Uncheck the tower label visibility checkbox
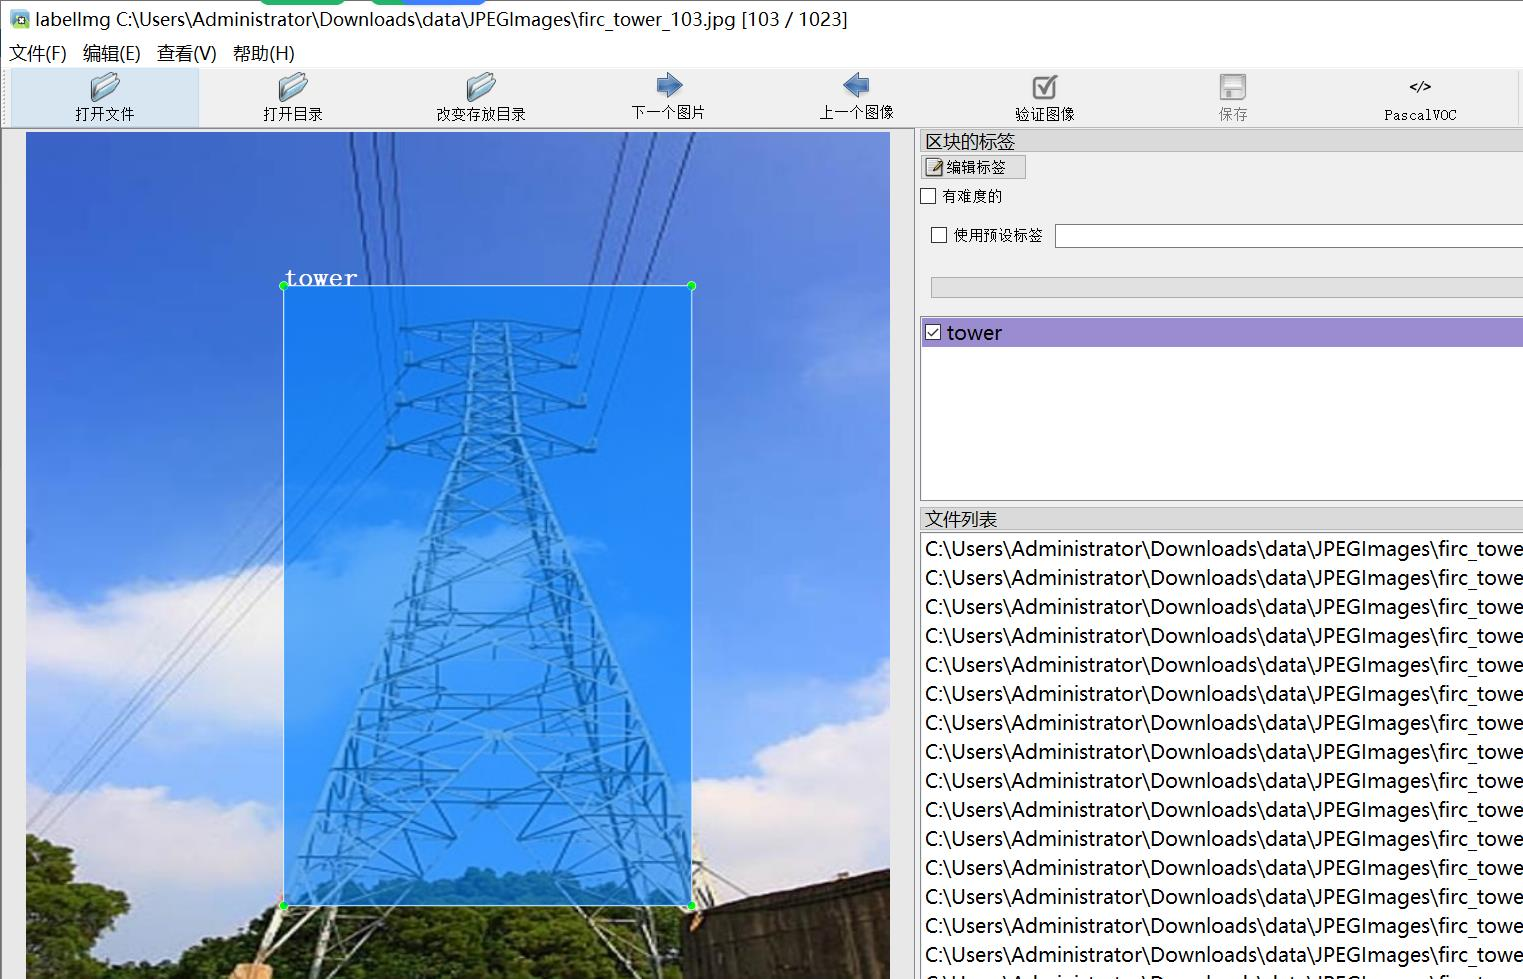Viewport: 1523px width, 979px height. pyautogui.click(x=933, y=333)
